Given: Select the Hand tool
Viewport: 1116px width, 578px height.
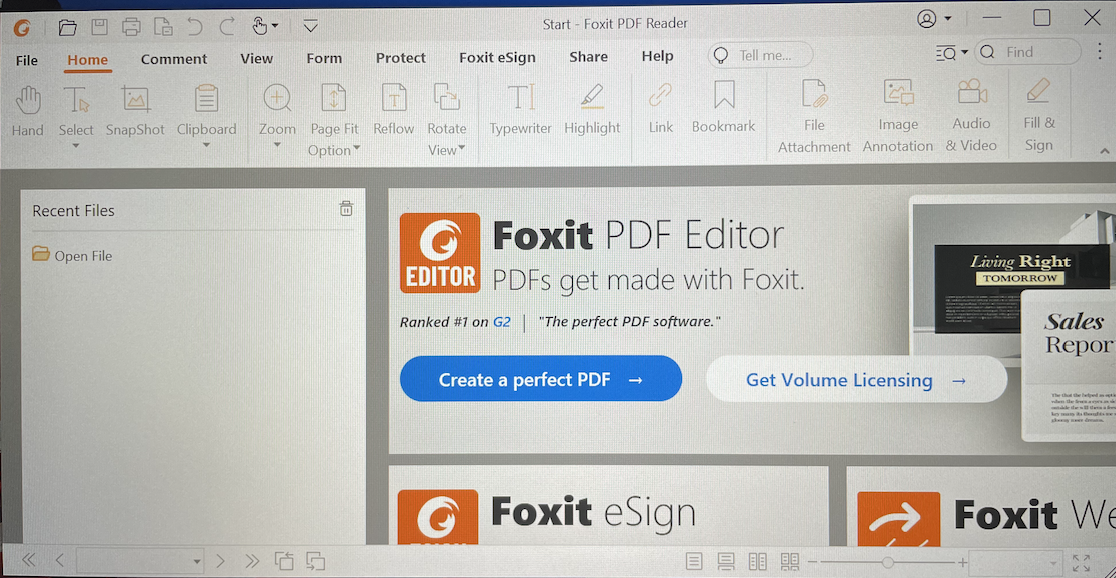Looking at the screenshot, I should click(x=28, y=112).
